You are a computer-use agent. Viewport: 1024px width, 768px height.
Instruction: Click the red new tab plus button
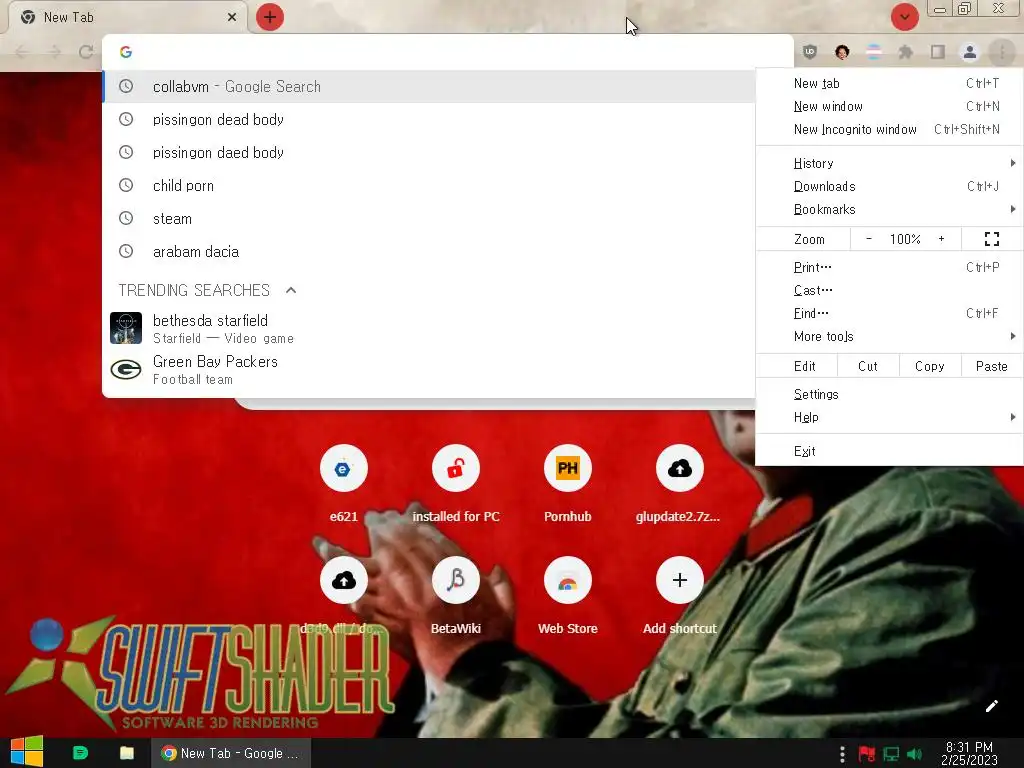click(270, 17)
